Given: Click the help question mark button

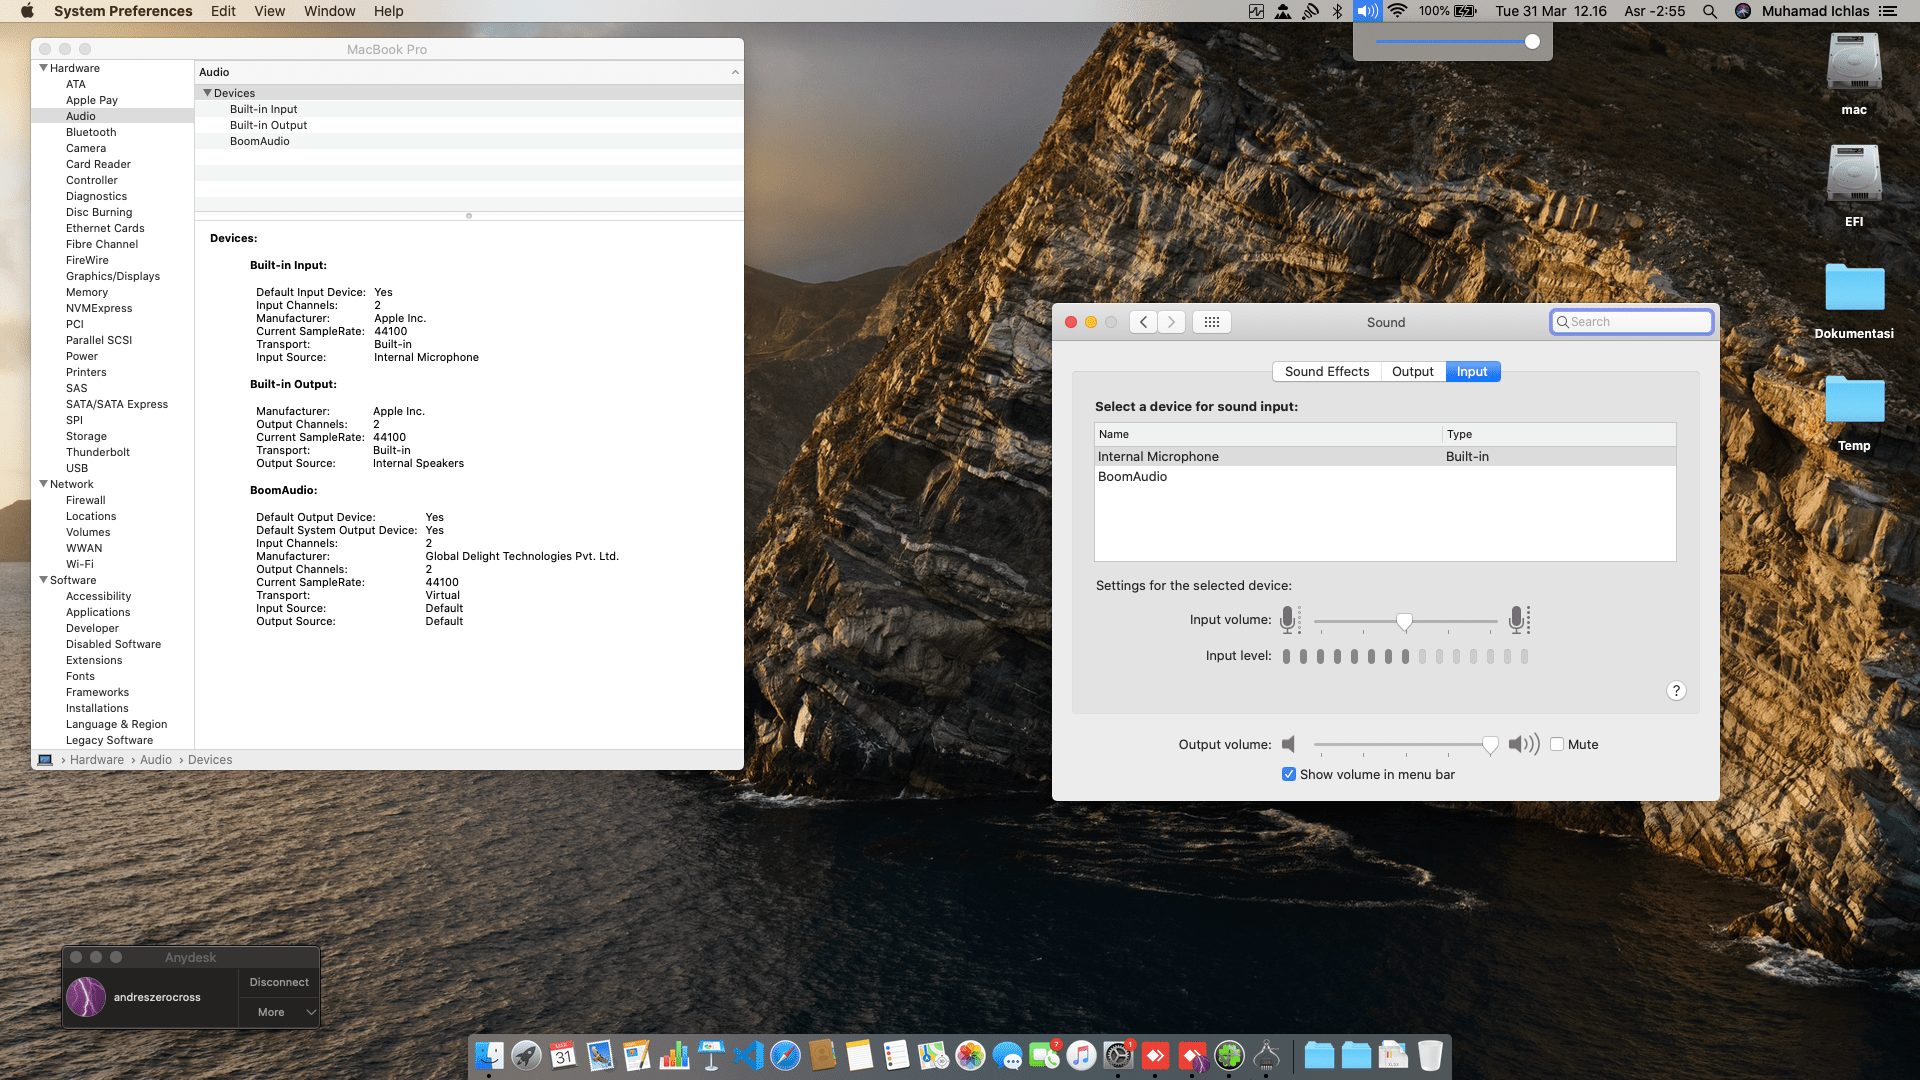Looking at the screenshot, I should pos(1676,691).
